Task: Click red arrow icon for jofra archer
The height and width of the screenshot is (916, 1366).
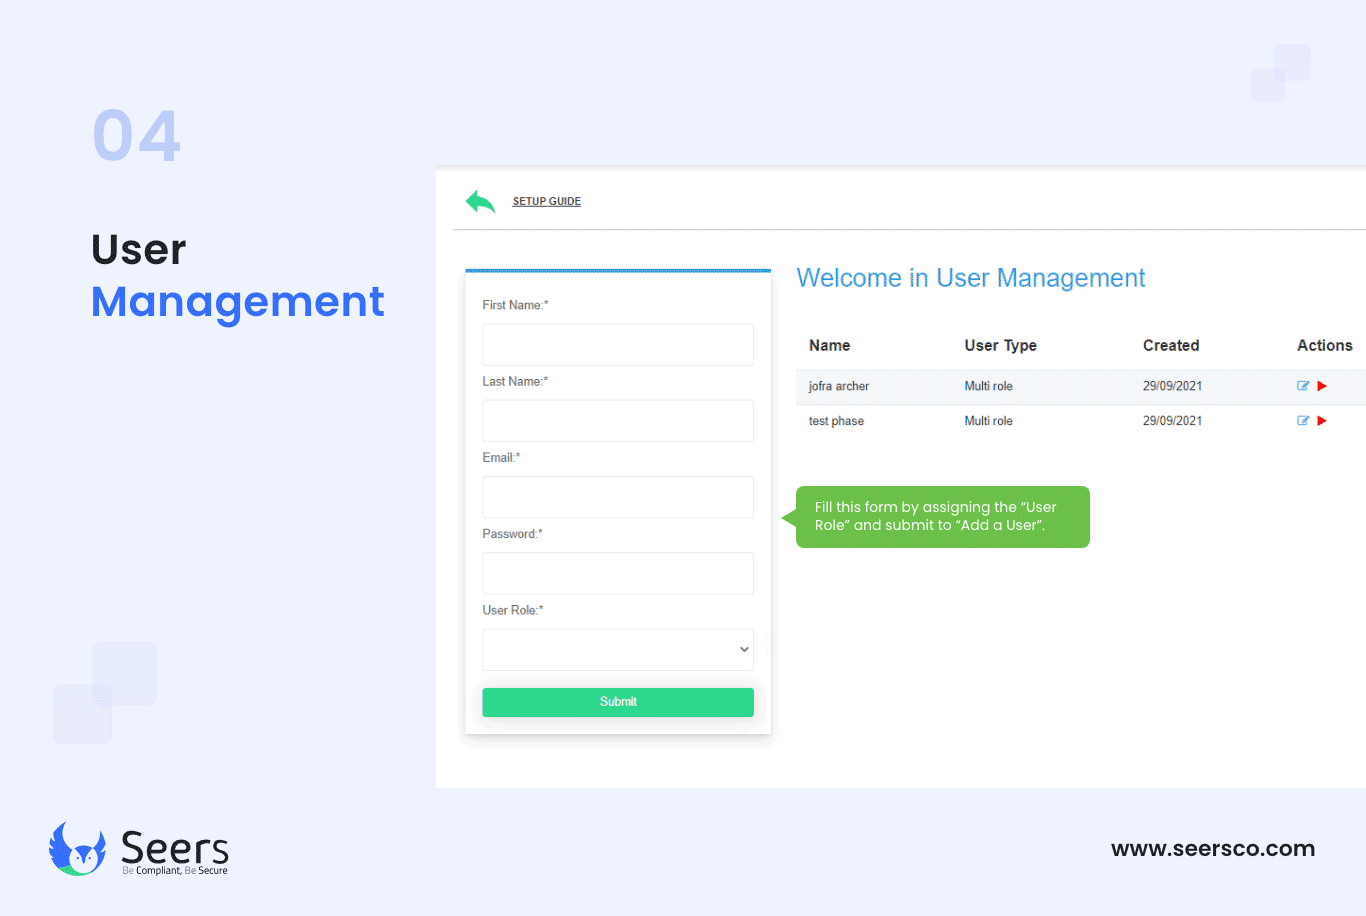Action: [x=1322, y=386]
